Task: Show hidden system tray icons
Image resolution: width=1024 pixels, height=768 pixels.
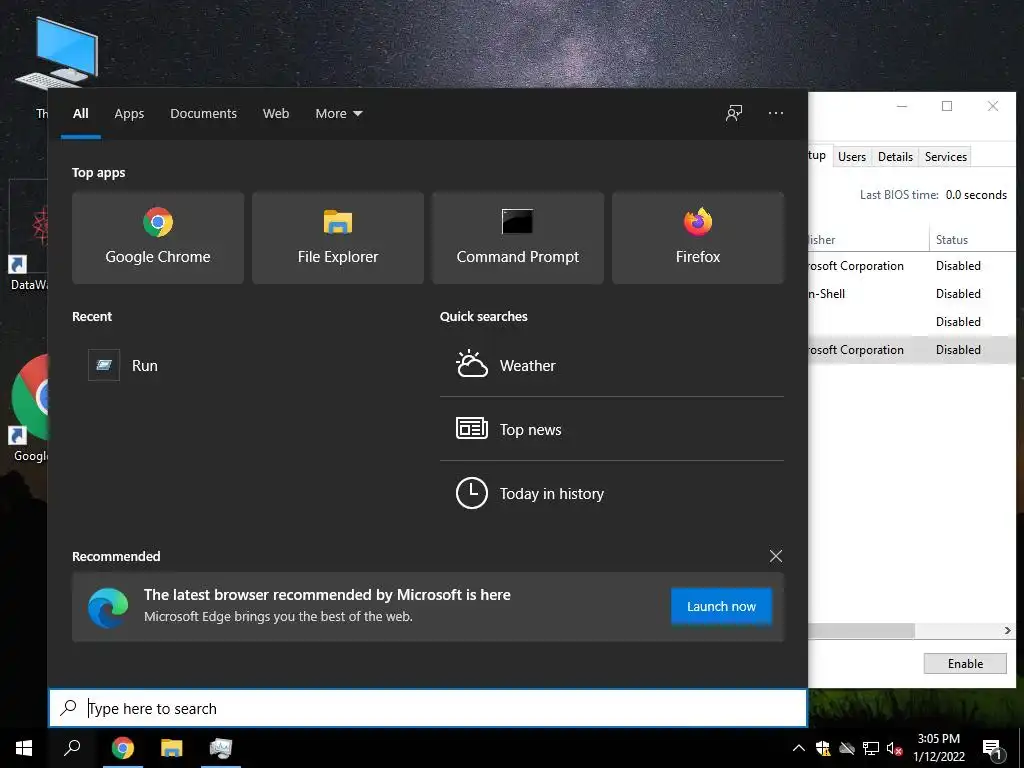Action: coord(799,748)
